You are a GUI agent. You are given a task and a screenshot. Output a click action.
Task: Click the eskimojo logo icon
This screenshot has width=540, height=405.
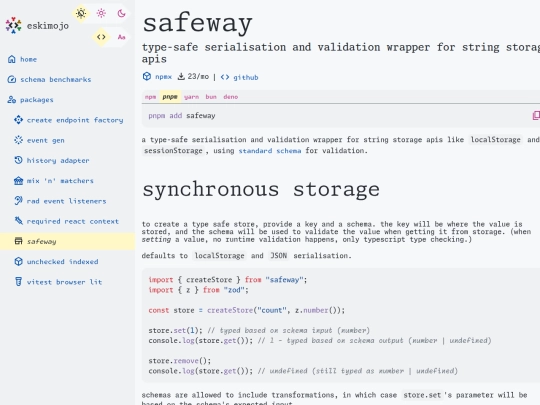13,25
